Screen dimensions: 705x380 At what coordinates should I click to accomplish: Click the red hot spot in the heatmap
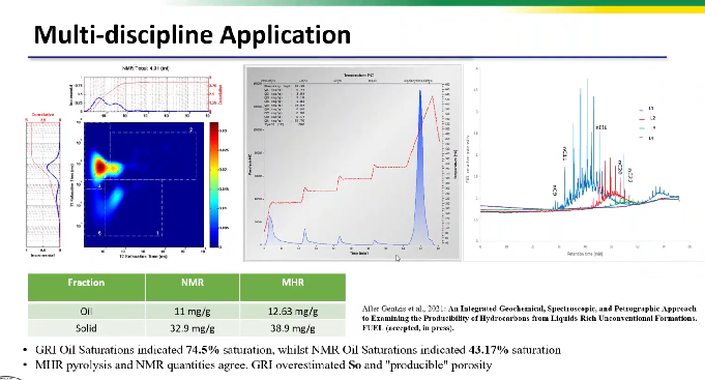tap(99, 167)
